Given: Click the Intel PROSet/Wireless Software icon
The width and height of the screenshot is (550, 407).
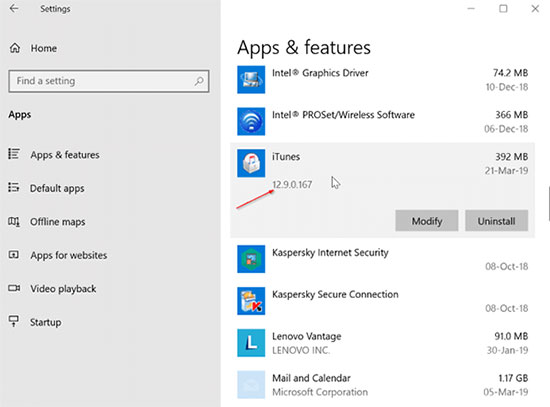Looking at the screenshot, I should point(251,121).
